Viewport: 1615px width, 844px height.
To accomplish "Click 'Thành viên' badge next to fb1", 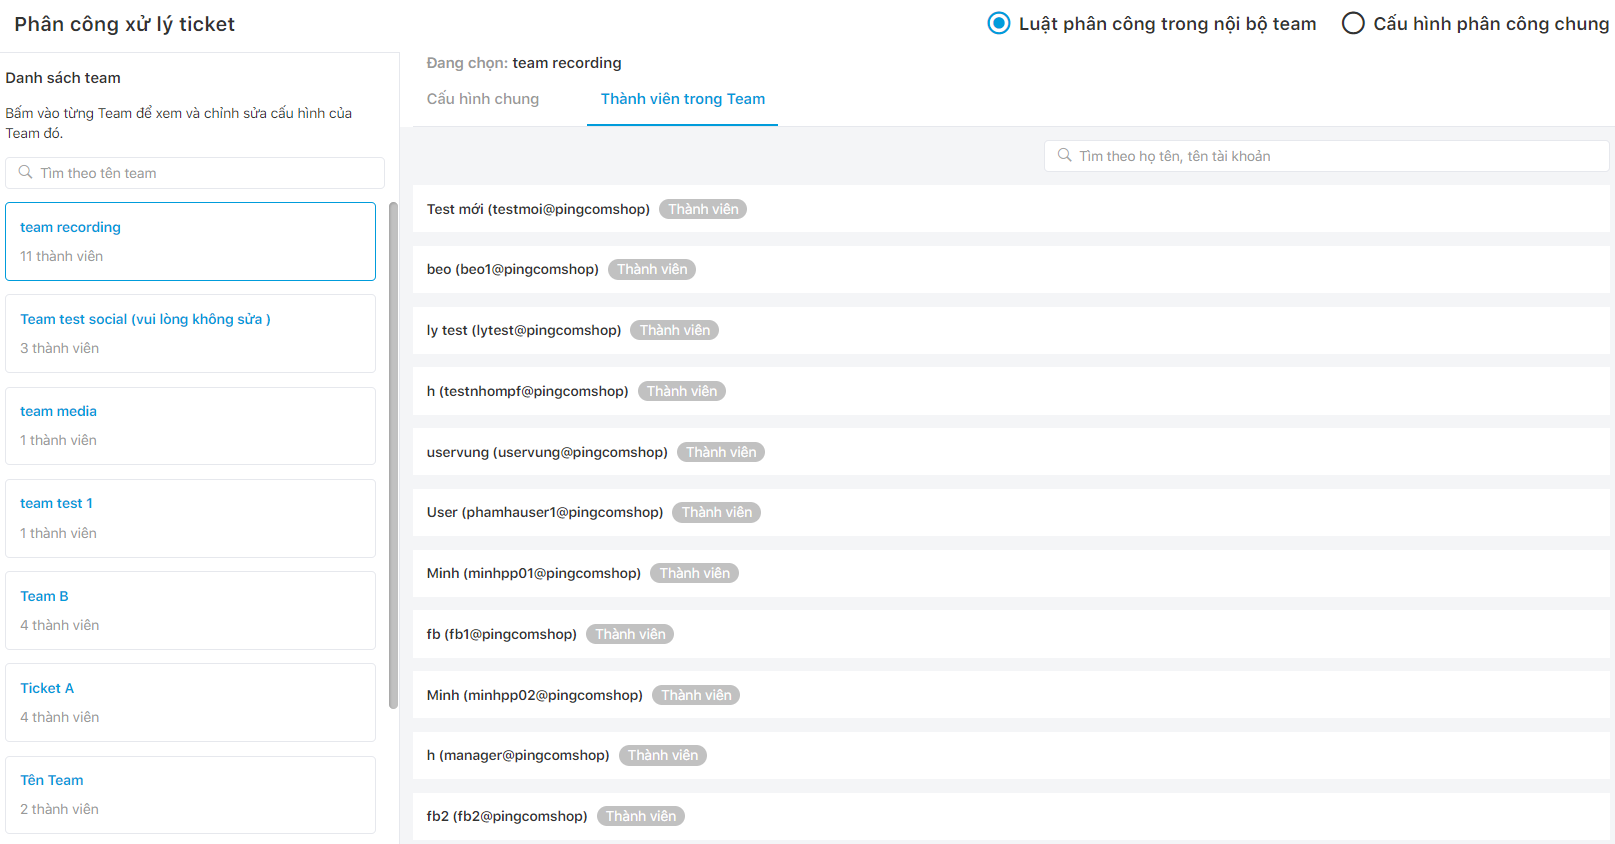I will click(x=630, y=634).
